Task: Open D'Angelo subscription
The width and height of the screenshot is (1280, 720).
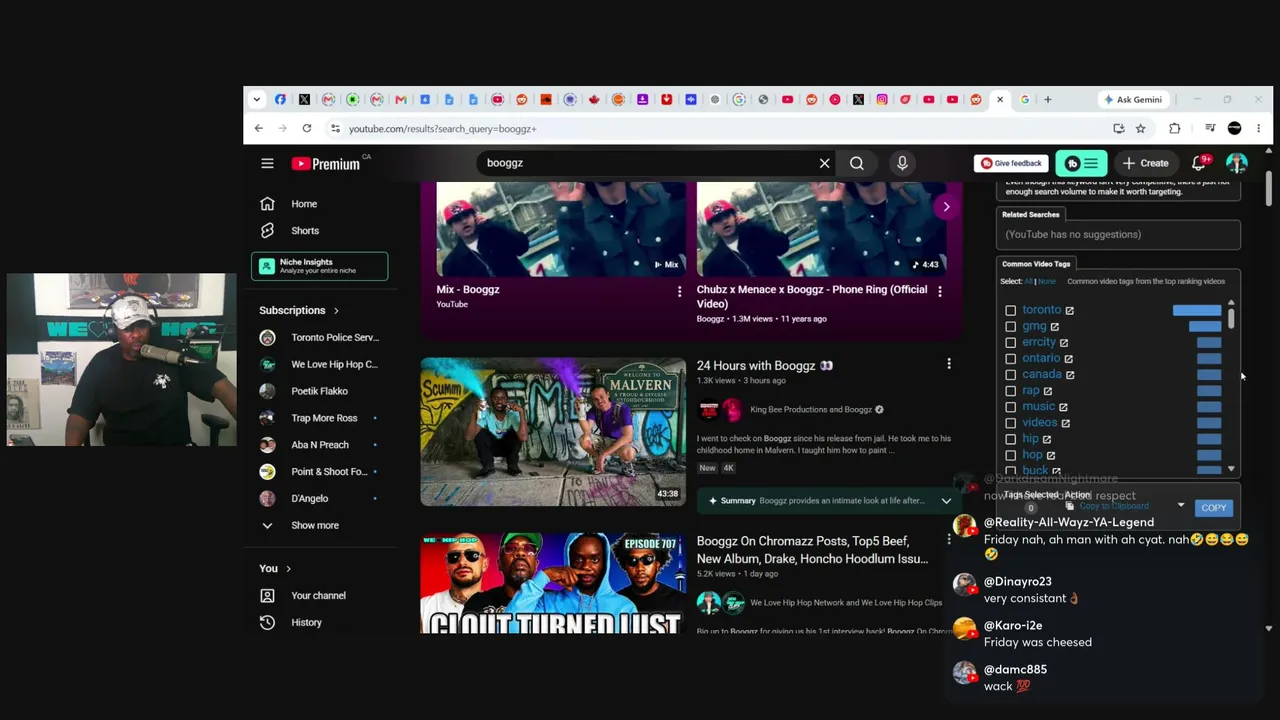Action: coord(320,498)
